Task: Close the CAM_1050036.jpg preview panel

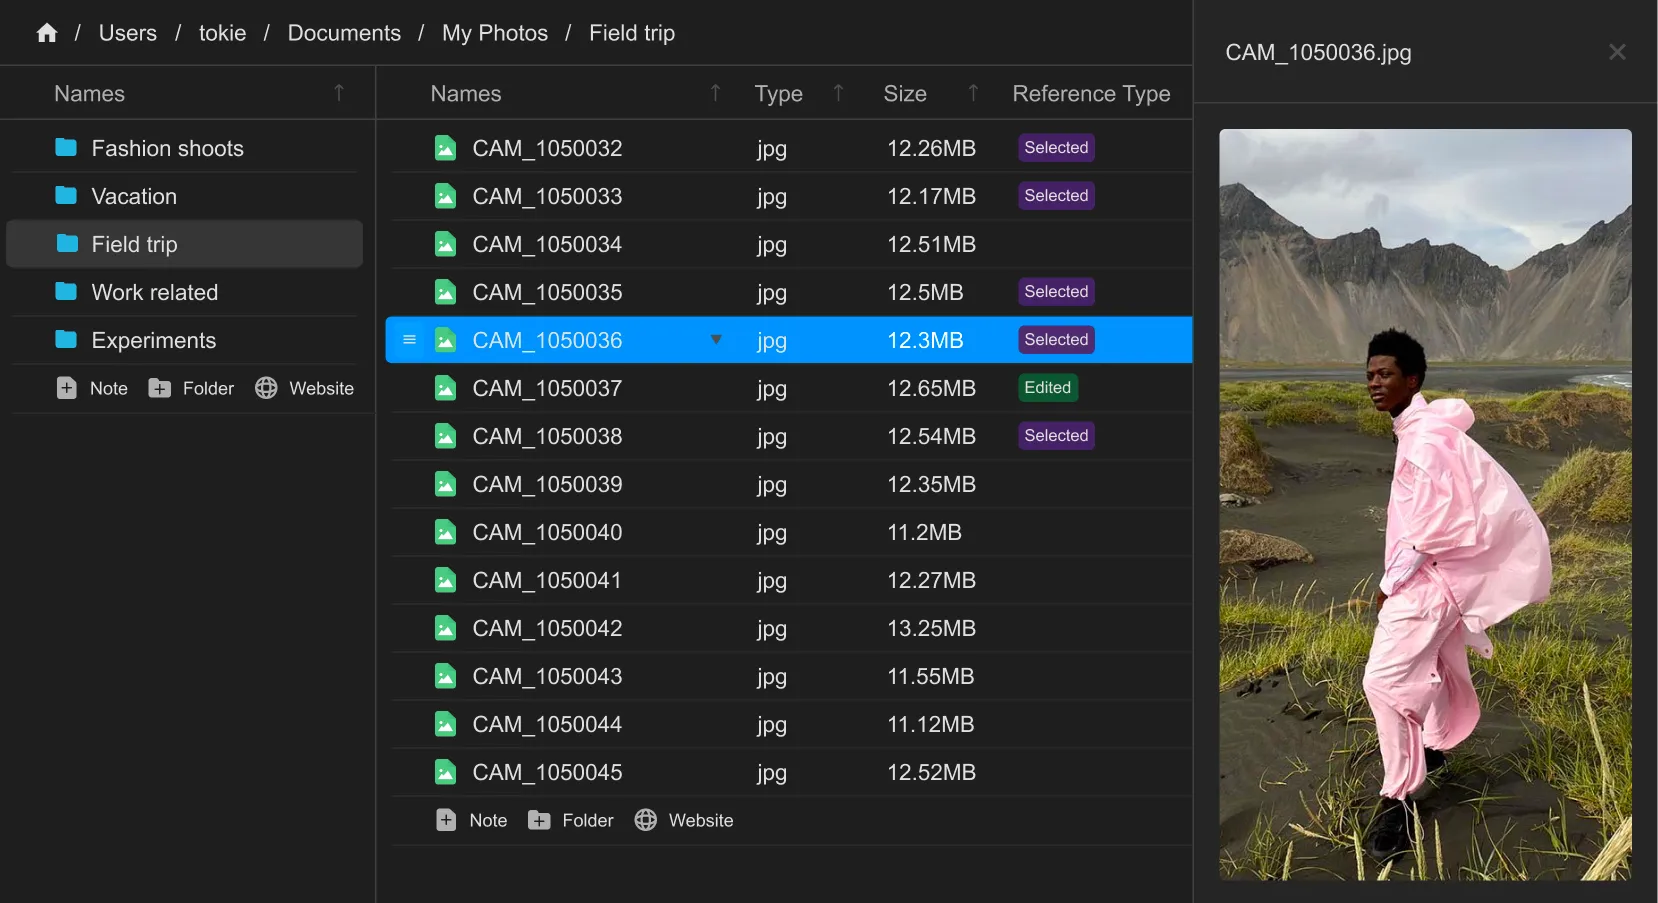Action: [1617, 52]
